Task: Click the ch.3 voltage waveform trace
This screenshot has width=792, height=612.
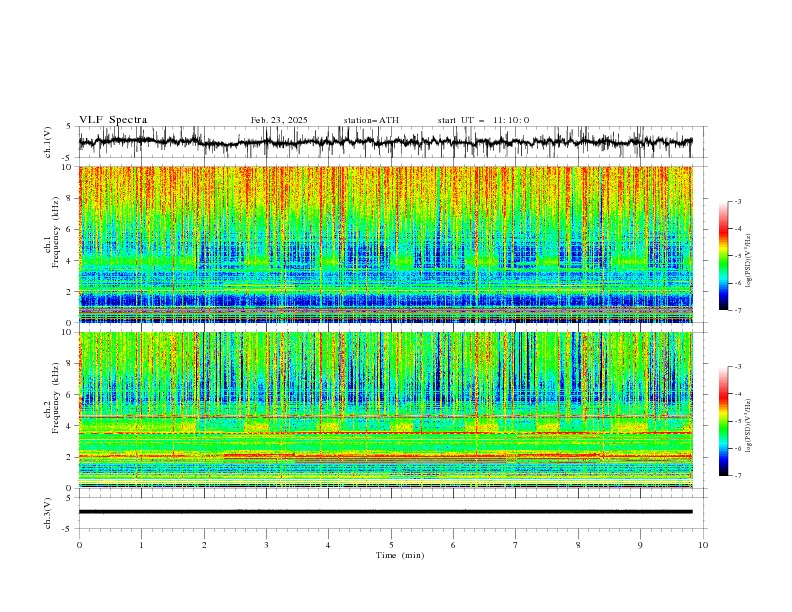Action: tap(385, 512)
